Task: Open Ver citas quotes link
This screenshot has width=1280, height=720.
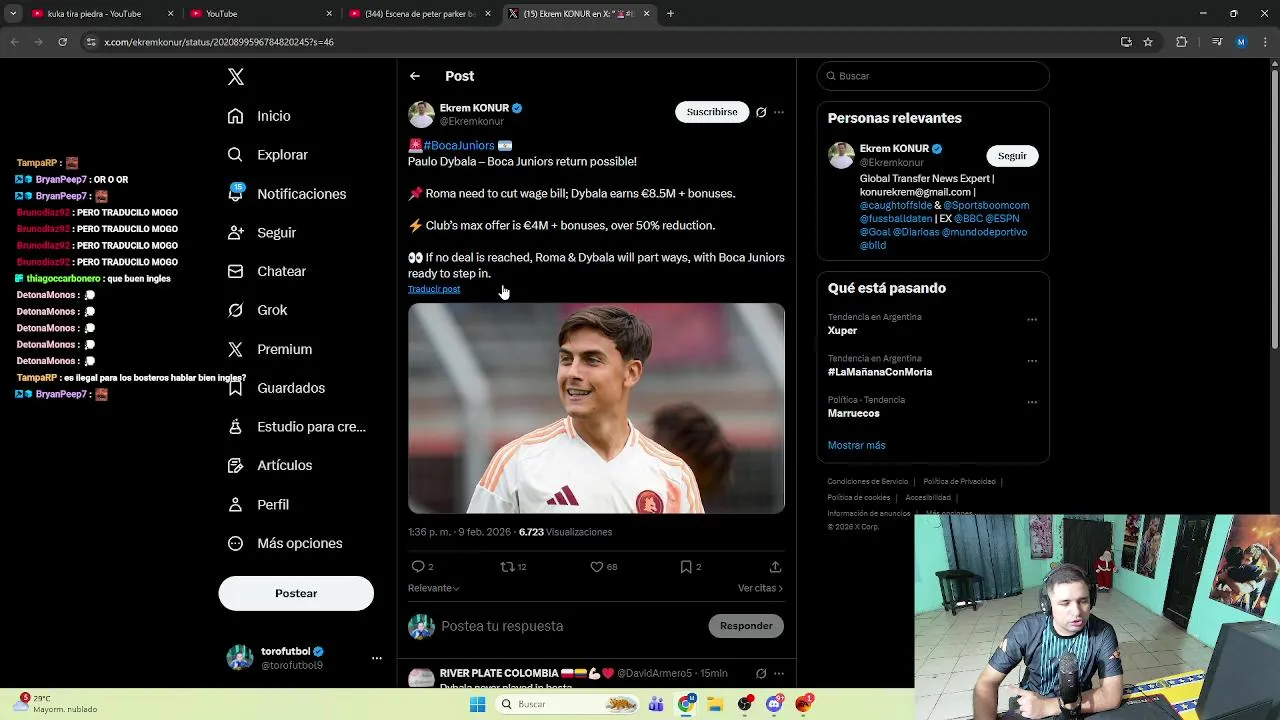Action: coord(760,588)
